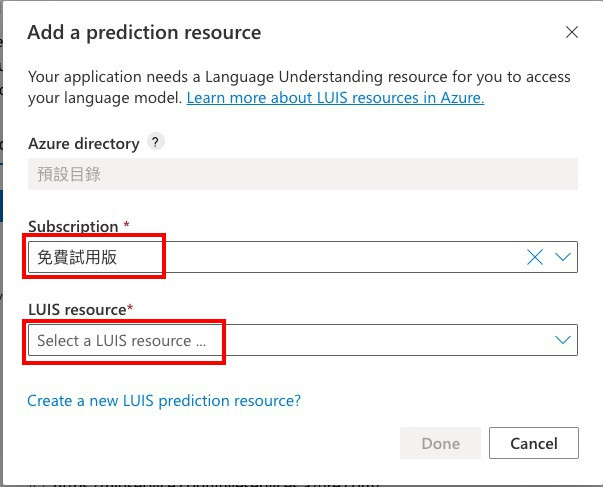Viewport: 603px width, 487px height.
Task: Click the disabled Azure directory field 預設目錄
Action: coord(302,175)
